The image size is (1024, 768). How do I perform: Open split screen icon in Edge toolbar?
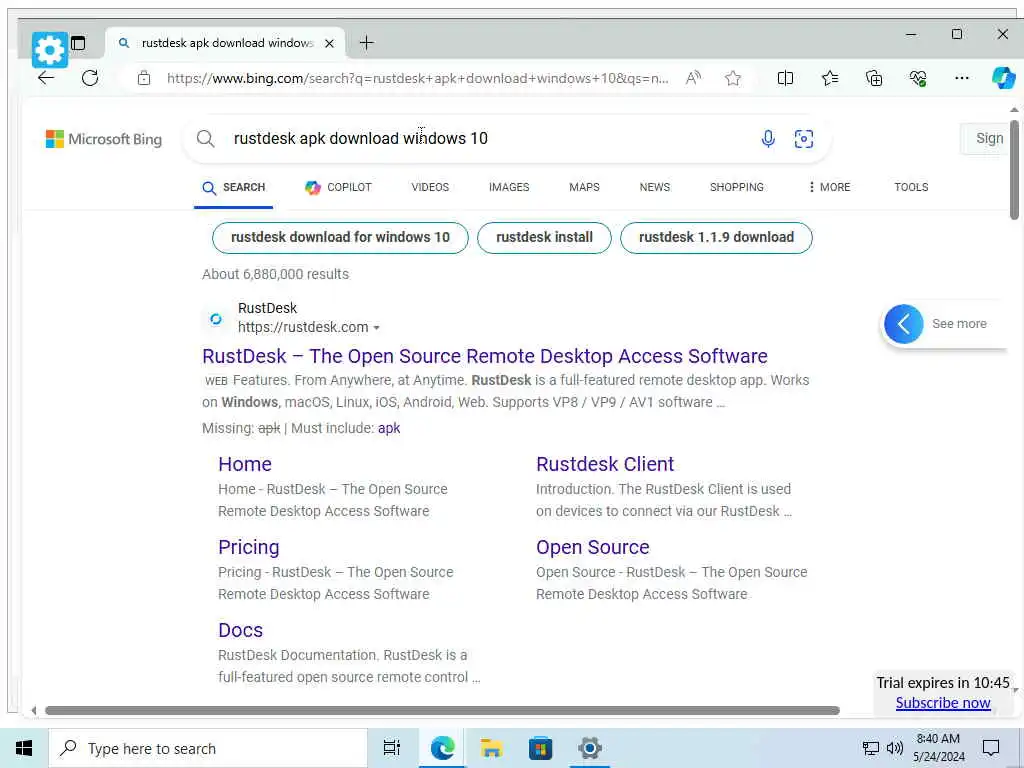(x=786, y=78)
